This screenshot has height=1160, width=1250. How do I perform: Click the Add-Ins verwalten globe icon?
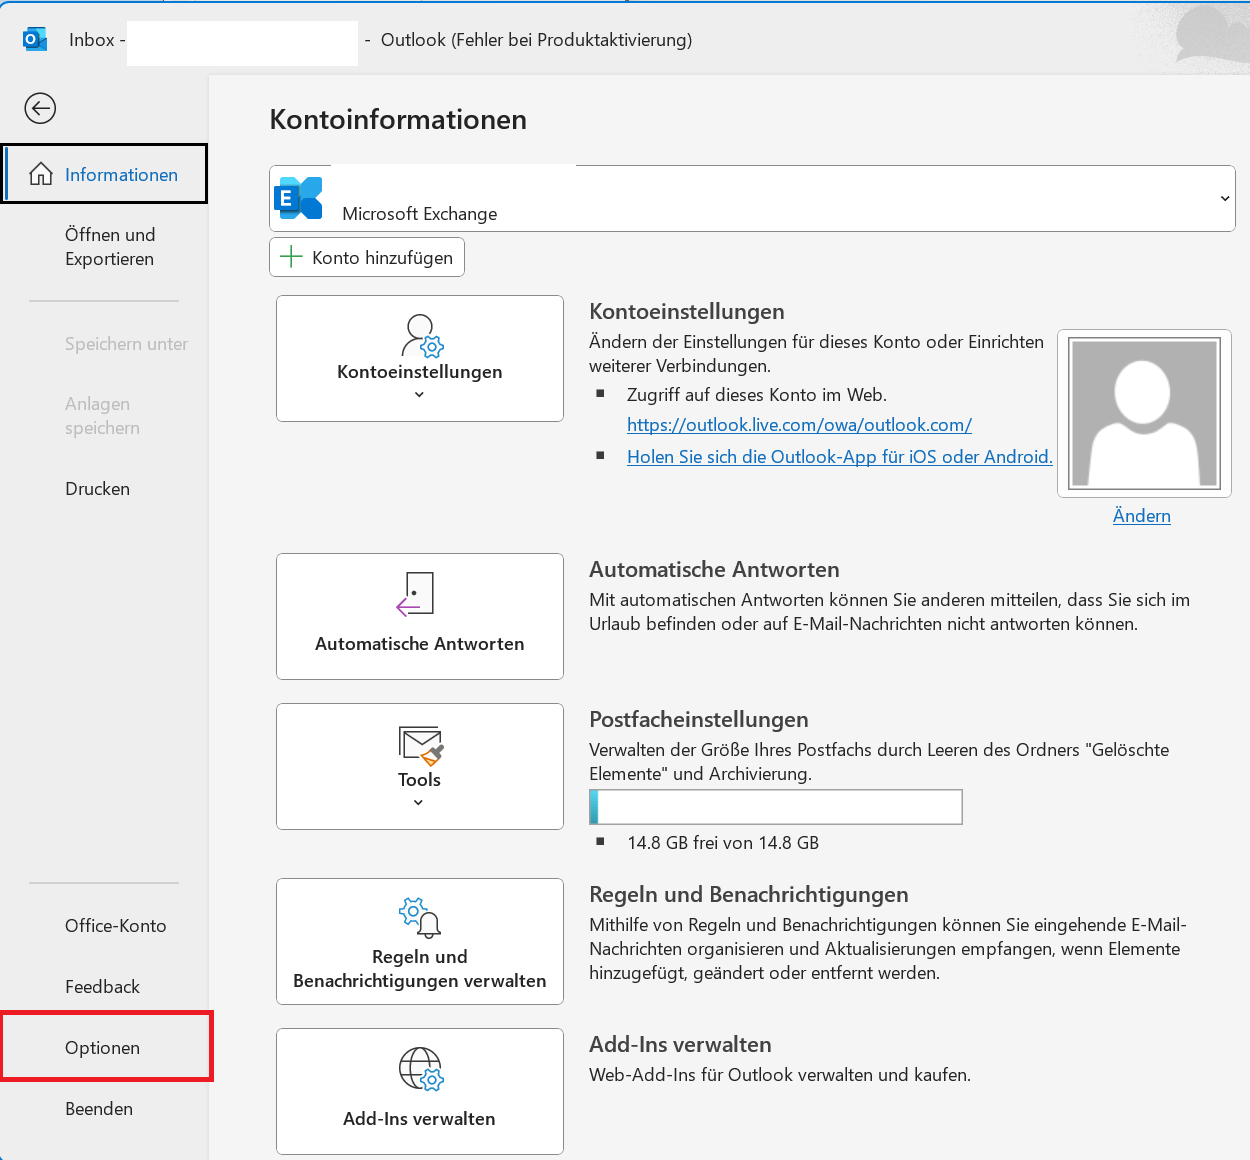[420, 1069]
